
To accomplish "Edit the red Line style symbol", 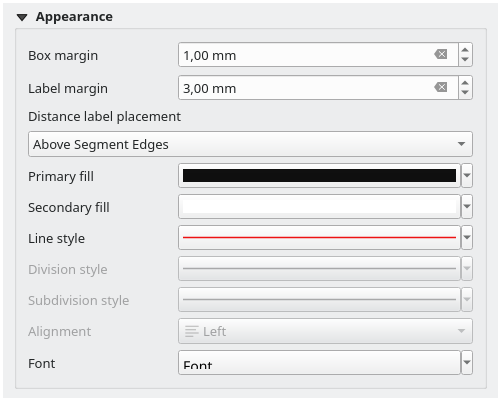I will coord(319,238).
